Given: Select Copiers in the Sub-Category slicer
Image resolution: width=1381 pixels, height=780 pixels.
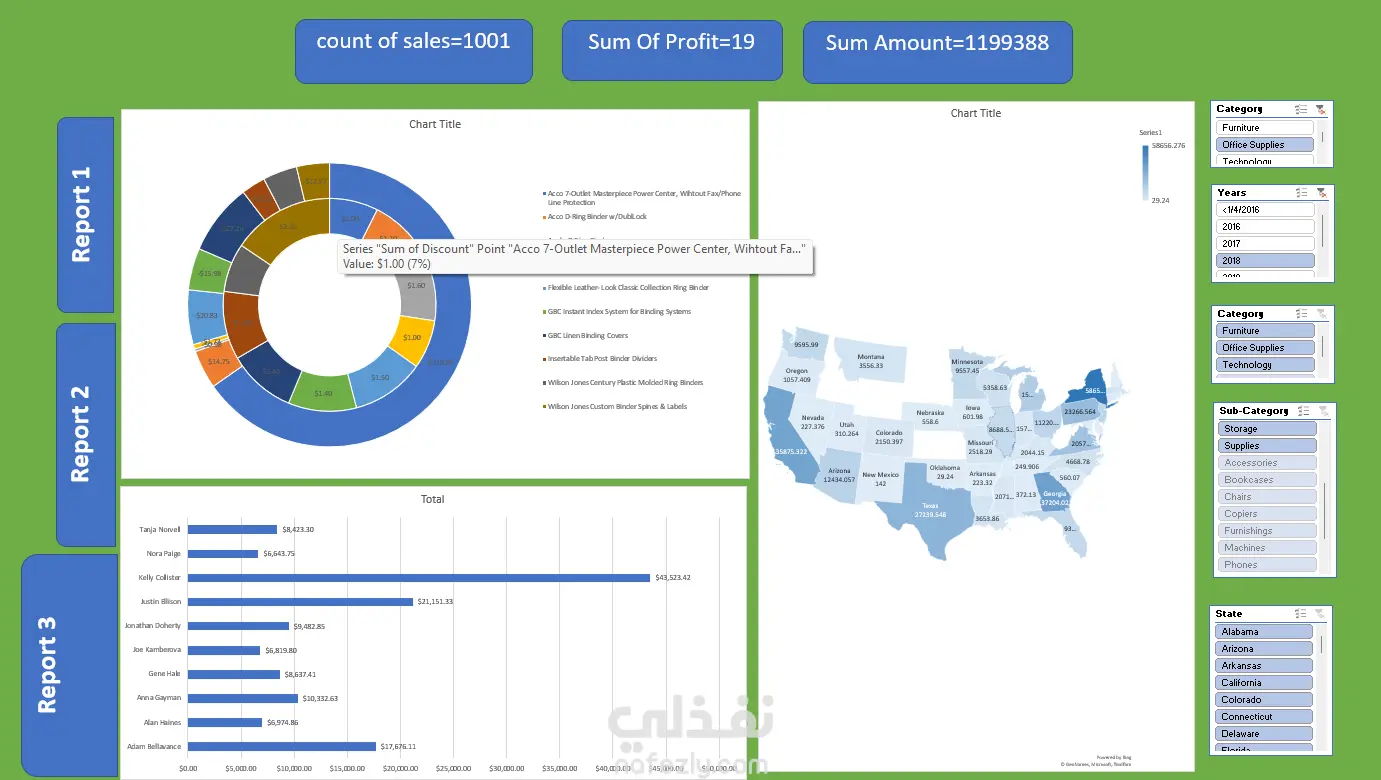Looking at the screenshot, I should (1268, 514).
